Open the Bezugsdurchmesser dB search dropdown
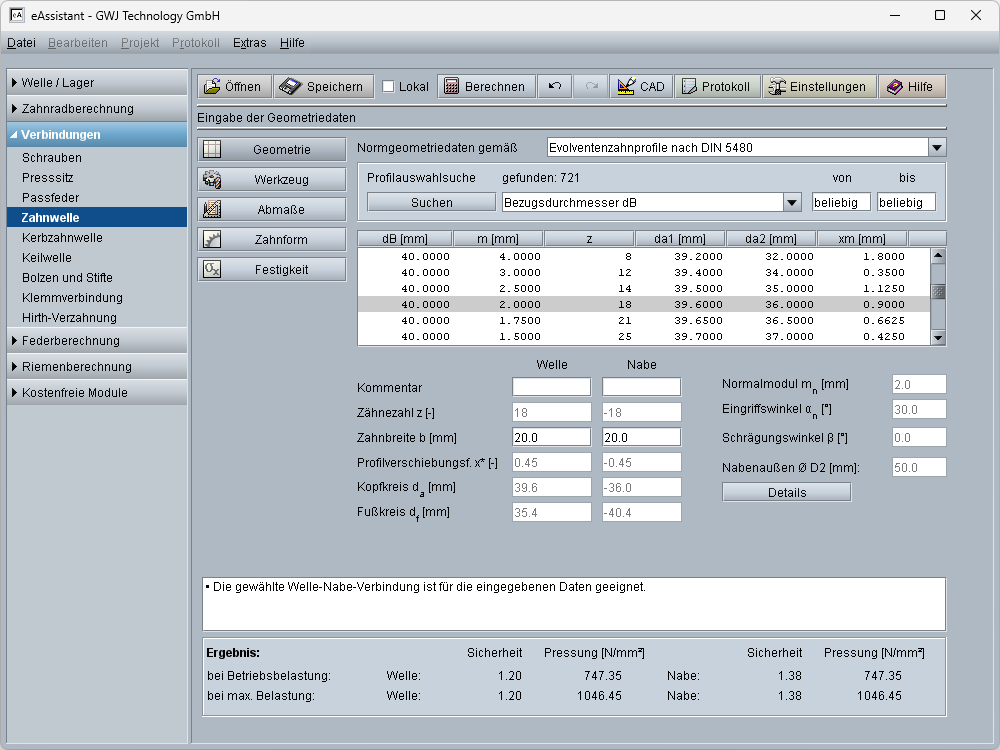The image size is (1000, 750). coord(792,203)
